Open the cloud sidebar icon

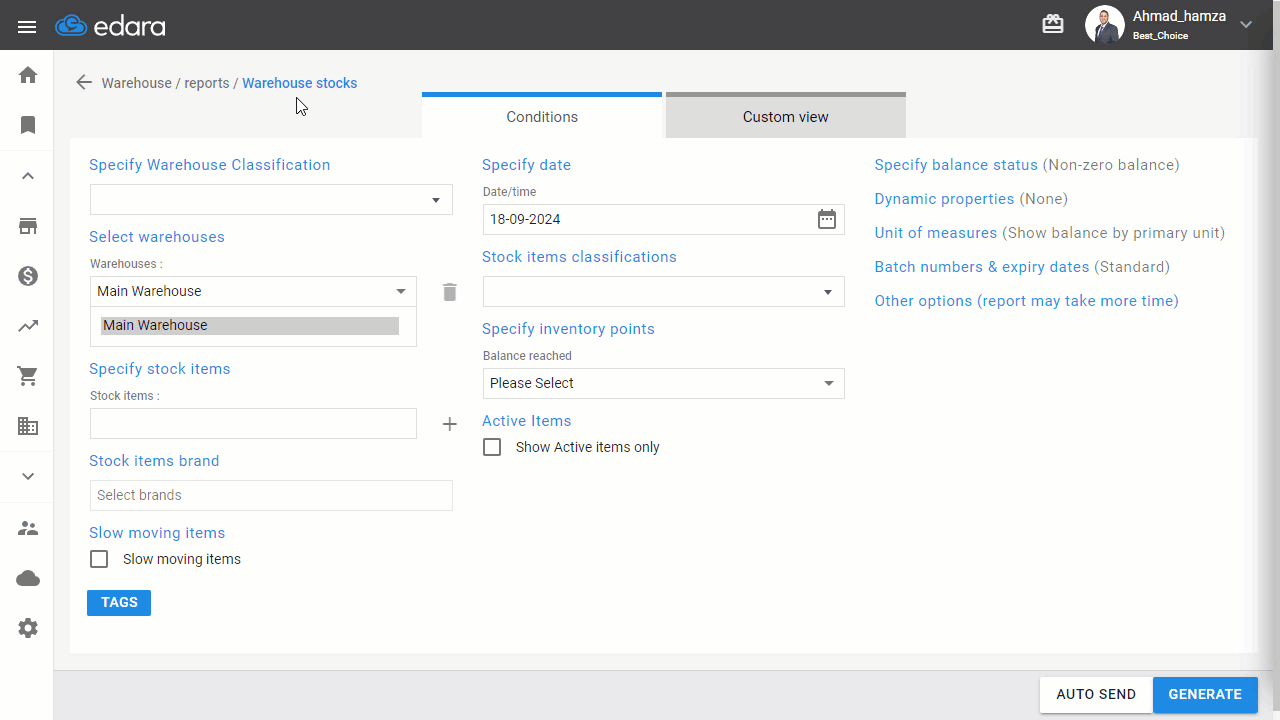(x=28, y=578)
